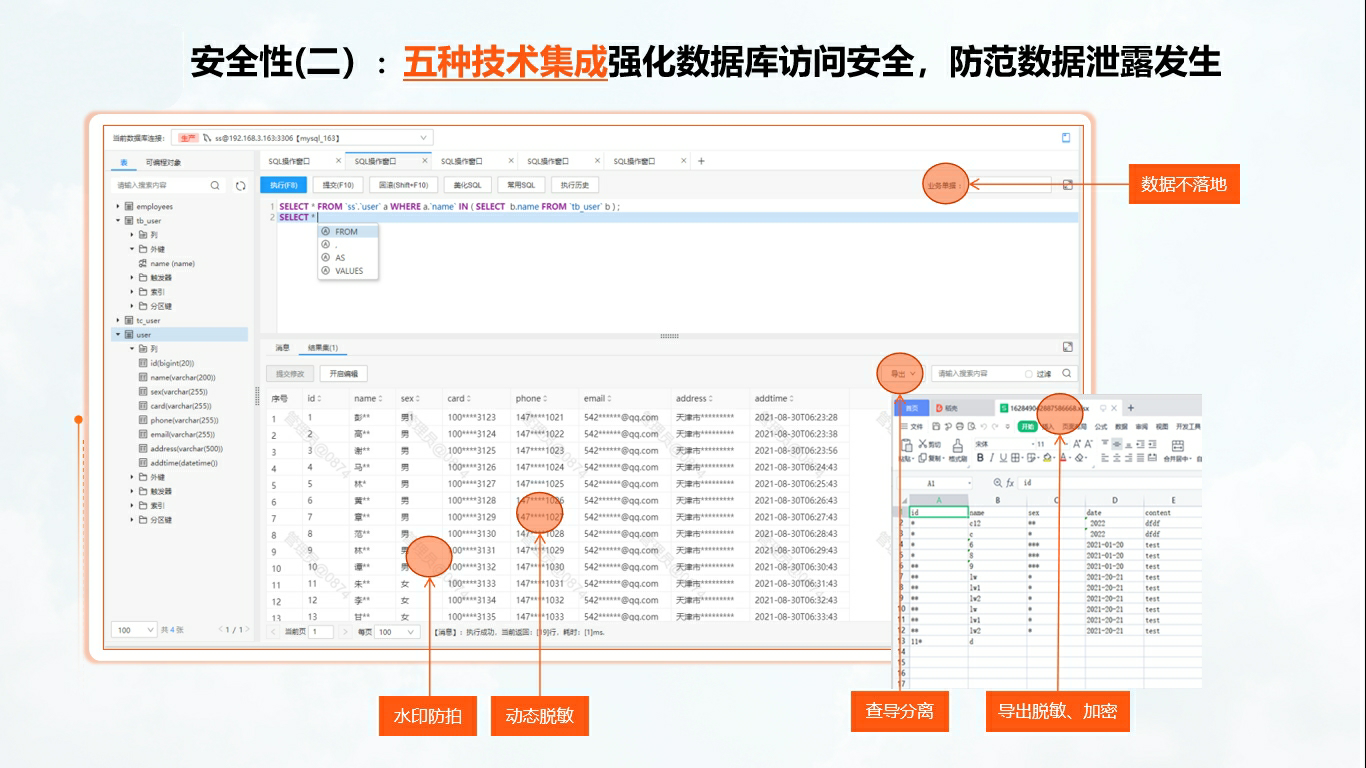This screenshot has width=1366, height=768.
Task: Open the 消息 result tab
Action: [282, 348]
